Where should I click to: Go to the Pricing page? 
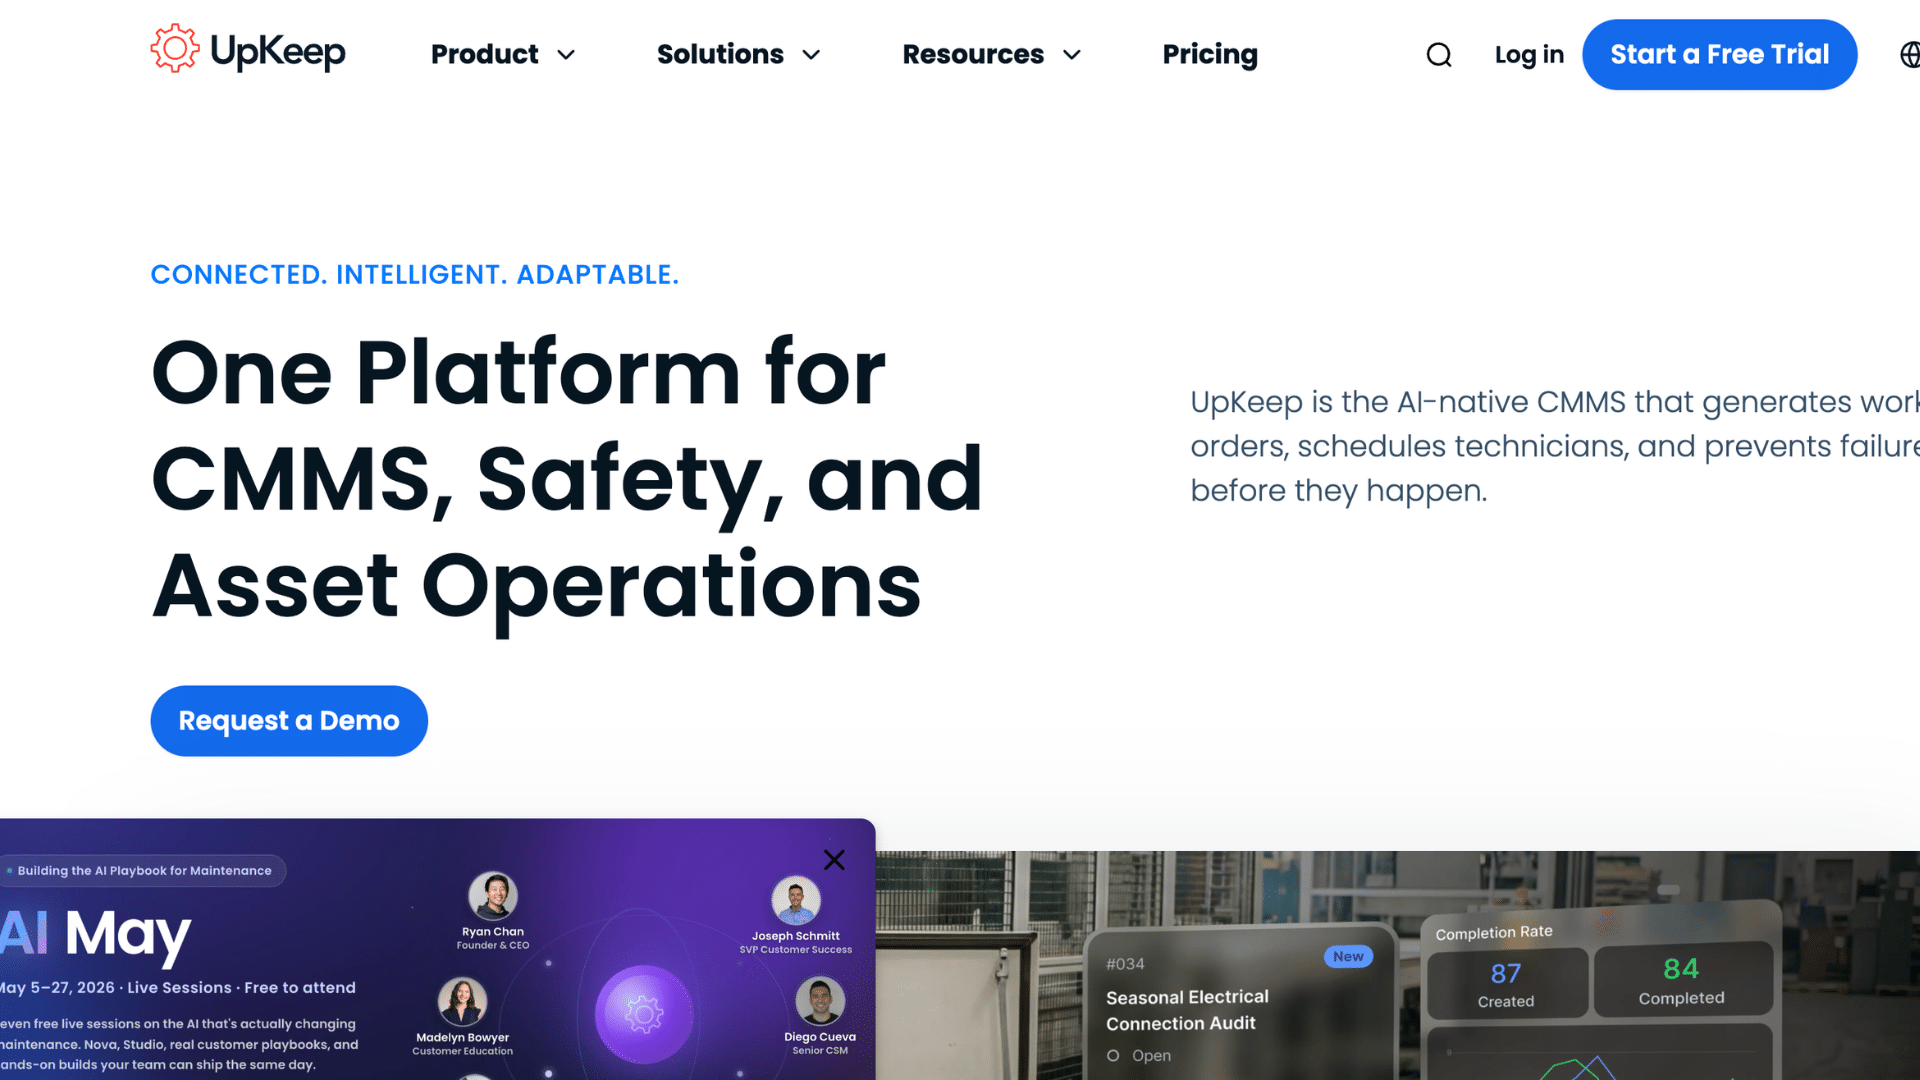[x=1210, y=55]
